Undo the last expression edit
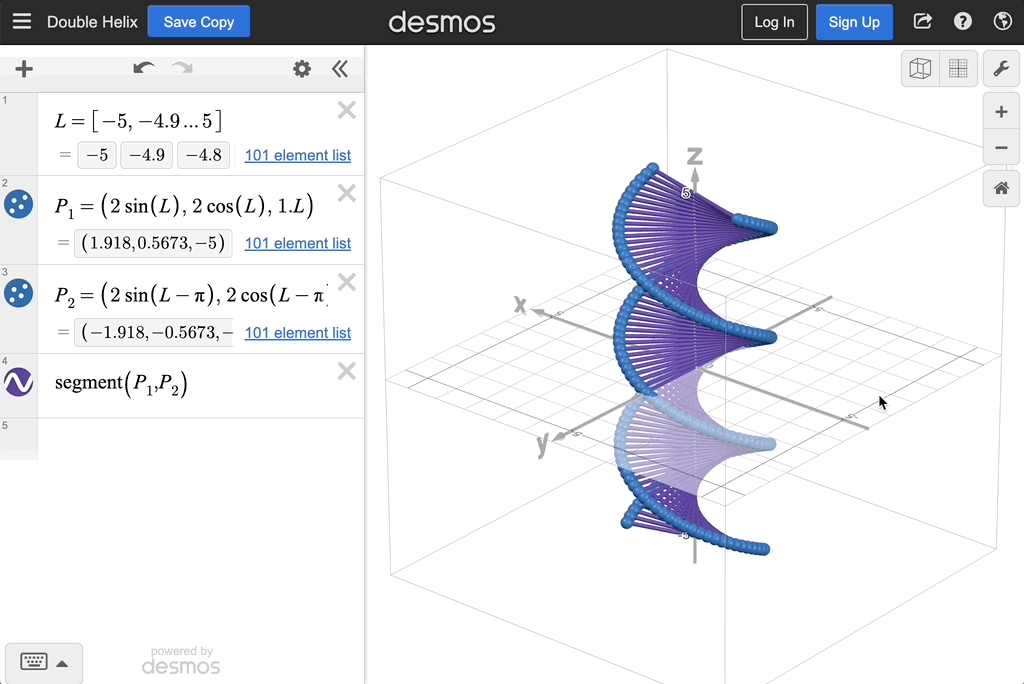Image resolution: width=1024 pixels, height=684 pixels. pyautogui.click(x=144, y=69)
